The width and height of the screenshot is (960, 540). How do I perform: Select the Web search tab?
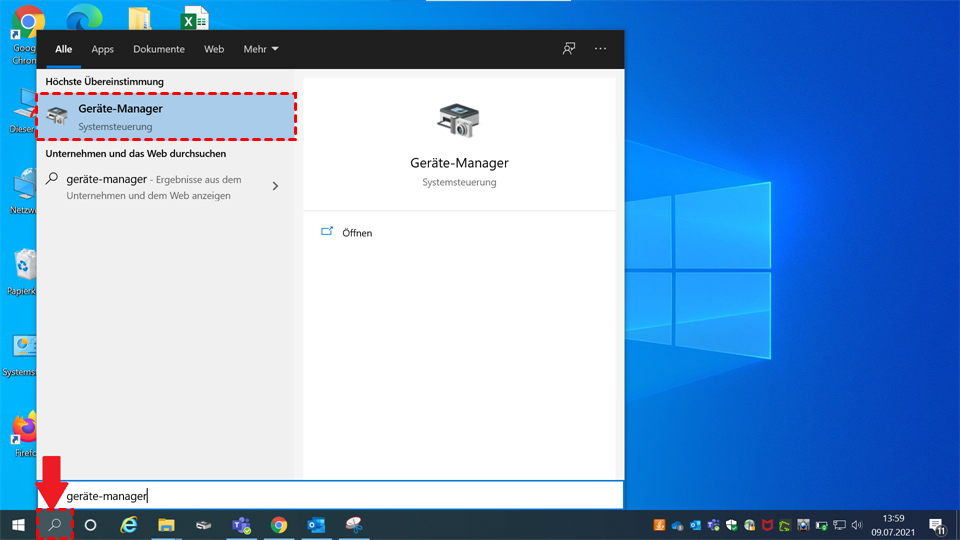point(214,49)
